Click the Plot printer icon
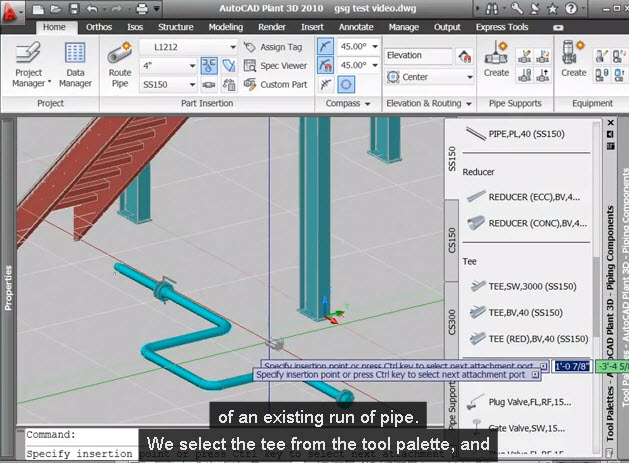The width and height of the screenshot is (629, 463). pos(142,9)
